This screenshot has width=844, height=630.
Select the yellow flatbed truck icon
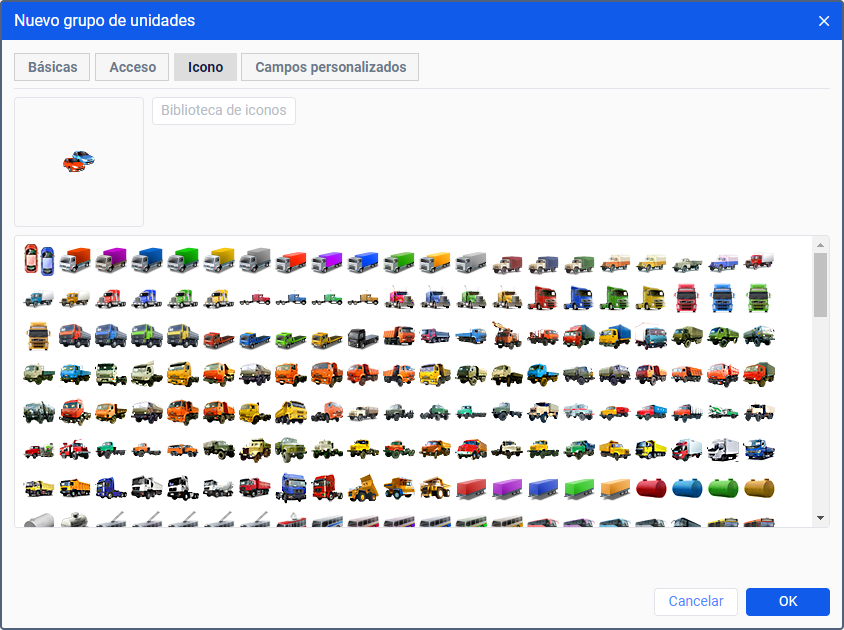point(327,339)
